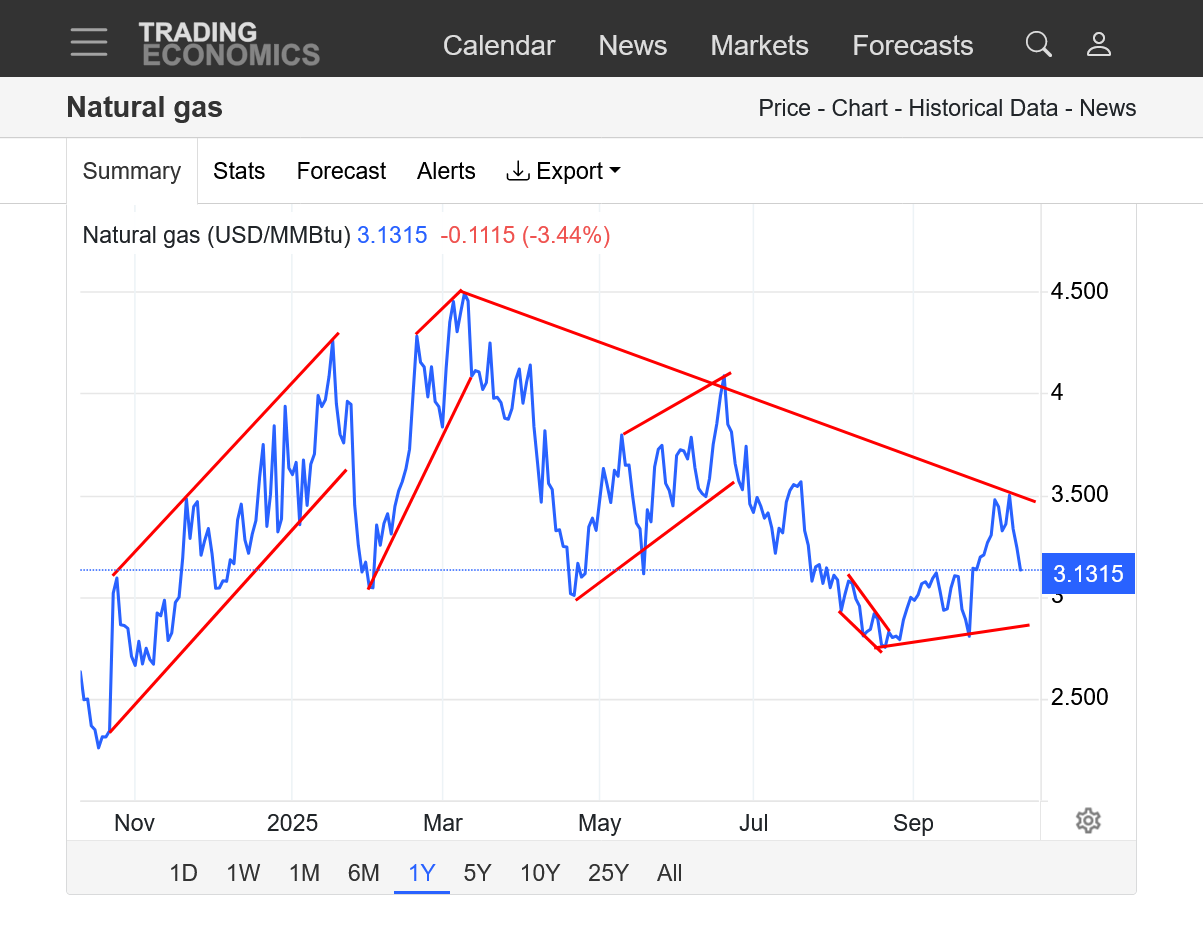Open News in top navigation
1203x933 pixels.
pos(632,46)
